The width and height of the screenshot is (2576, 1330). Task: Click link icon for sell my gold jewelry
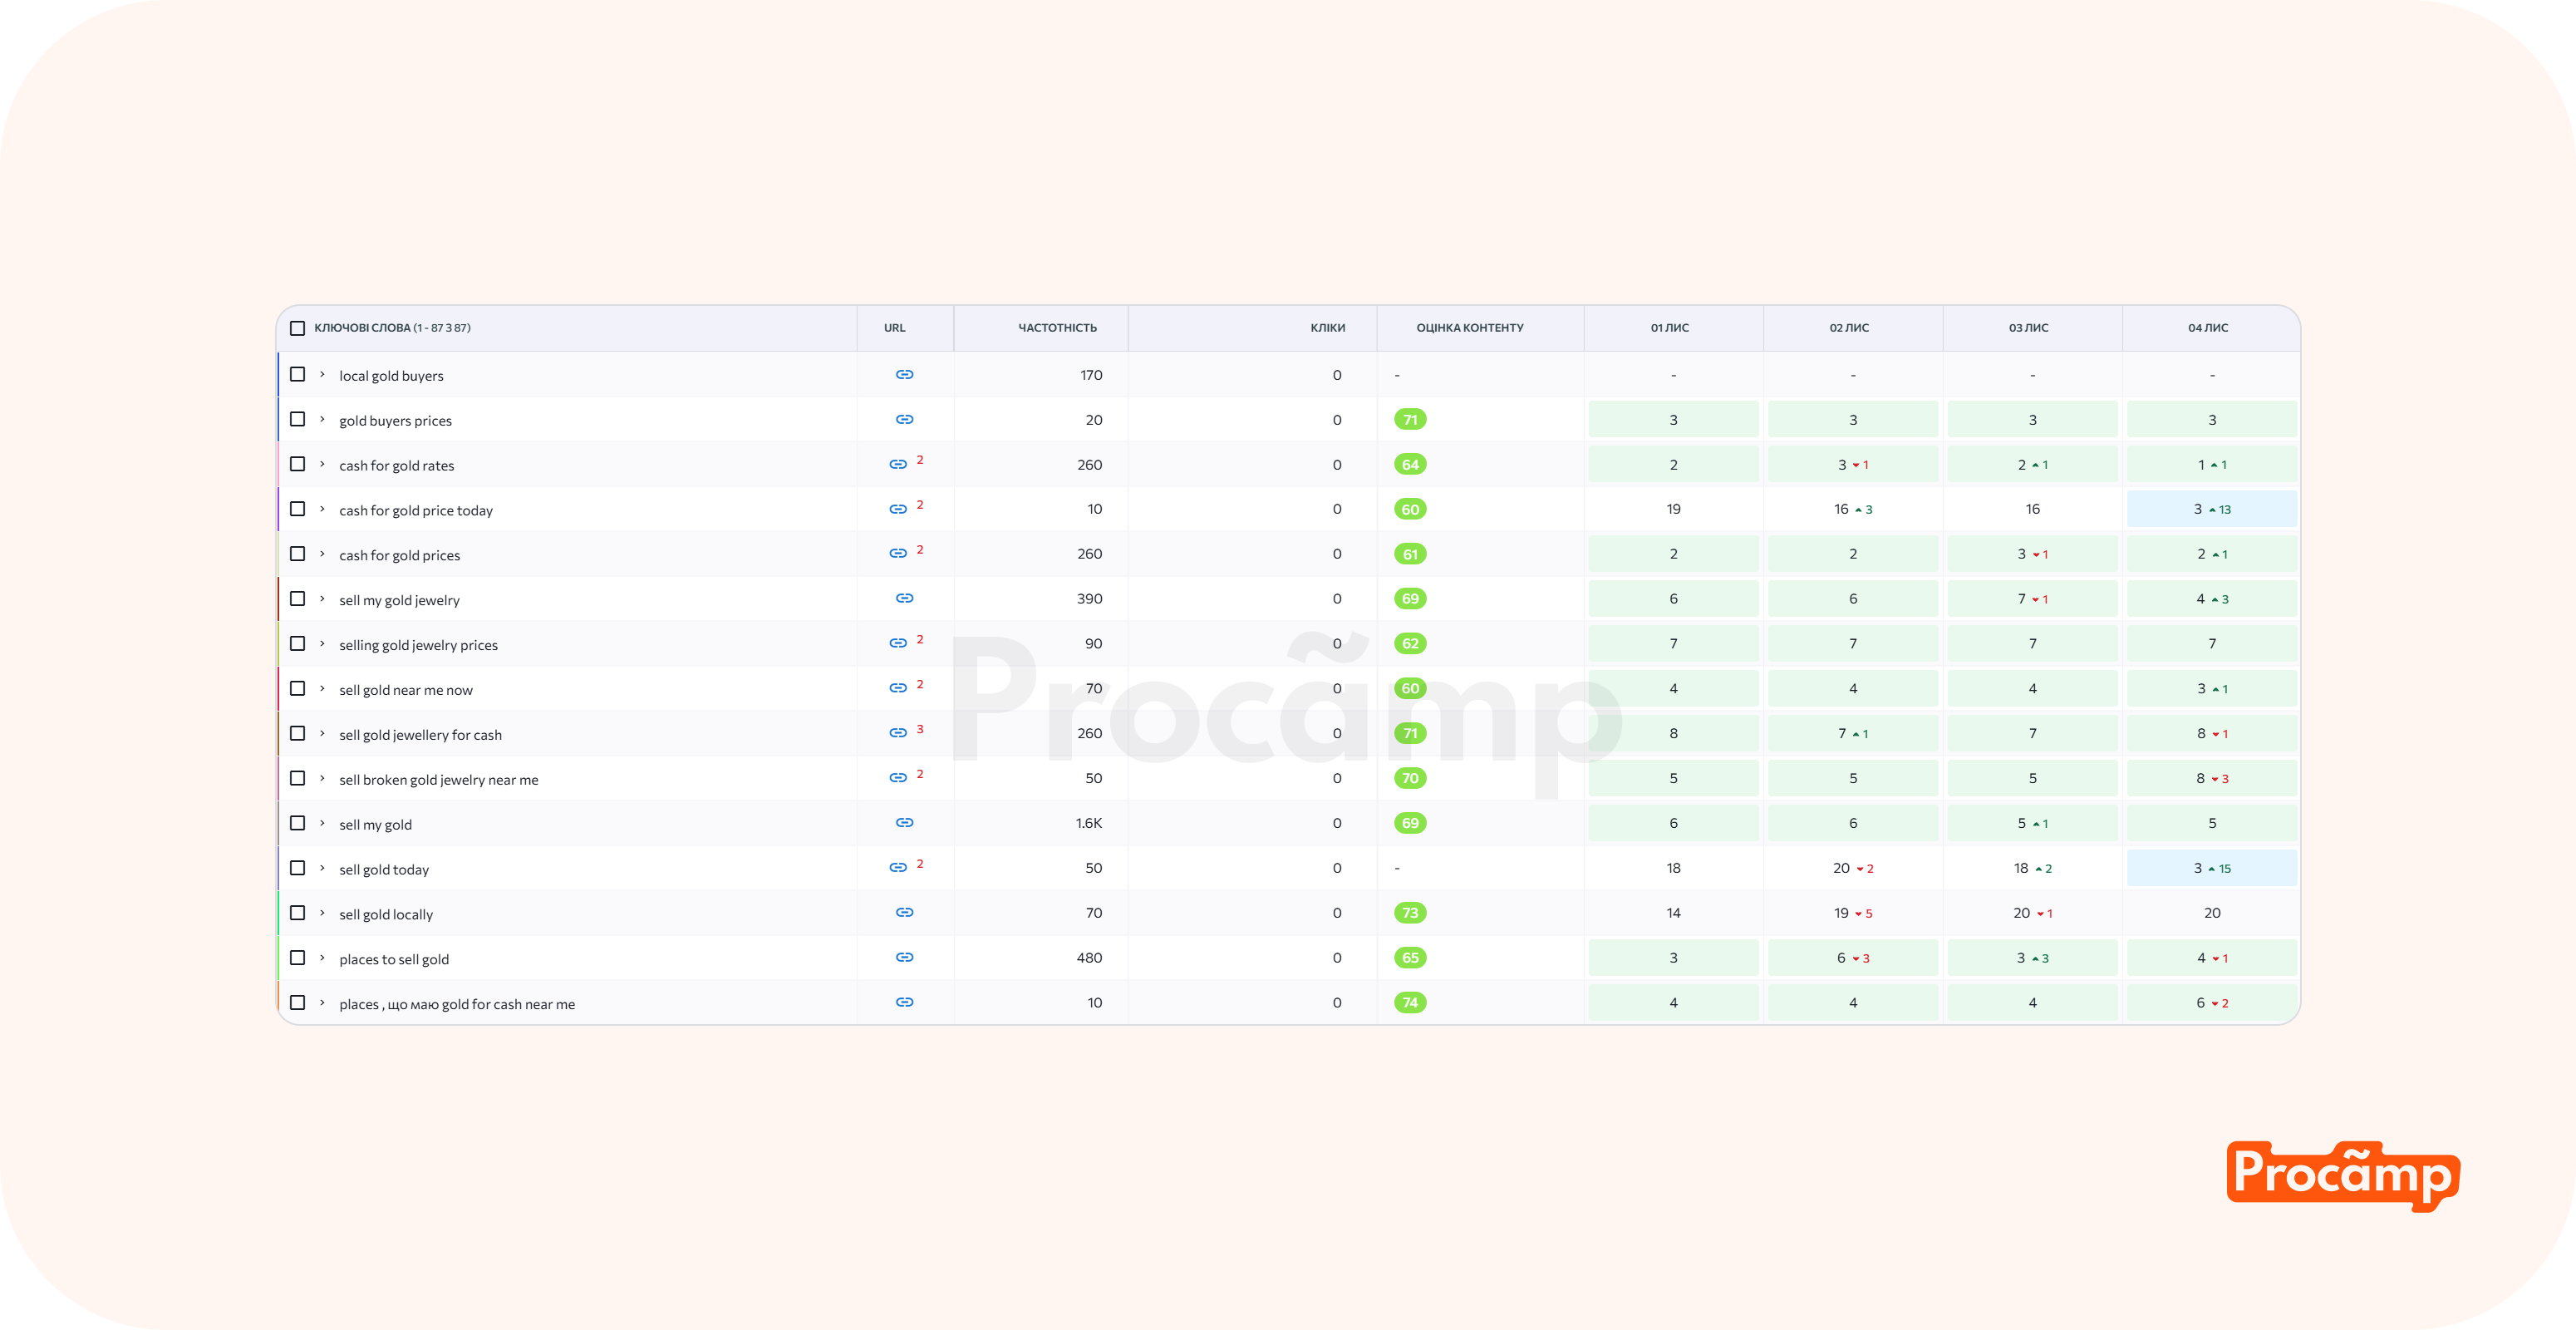click(904, 599)
